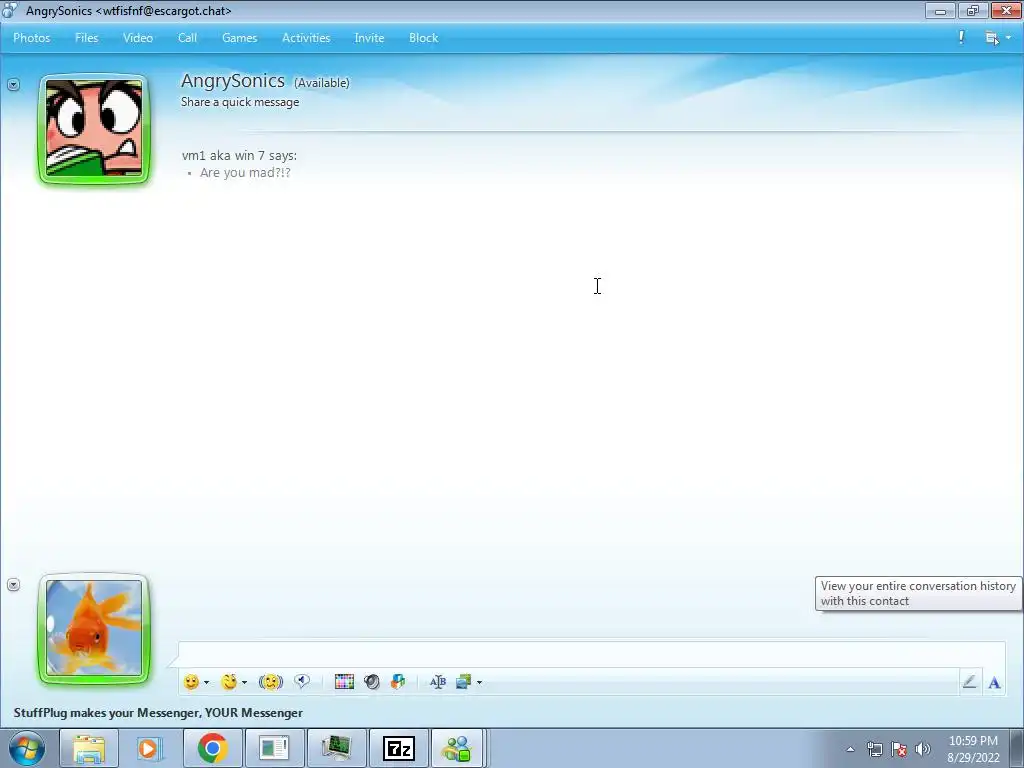
Task: Open Files menu item
Action: click(86, 38)
